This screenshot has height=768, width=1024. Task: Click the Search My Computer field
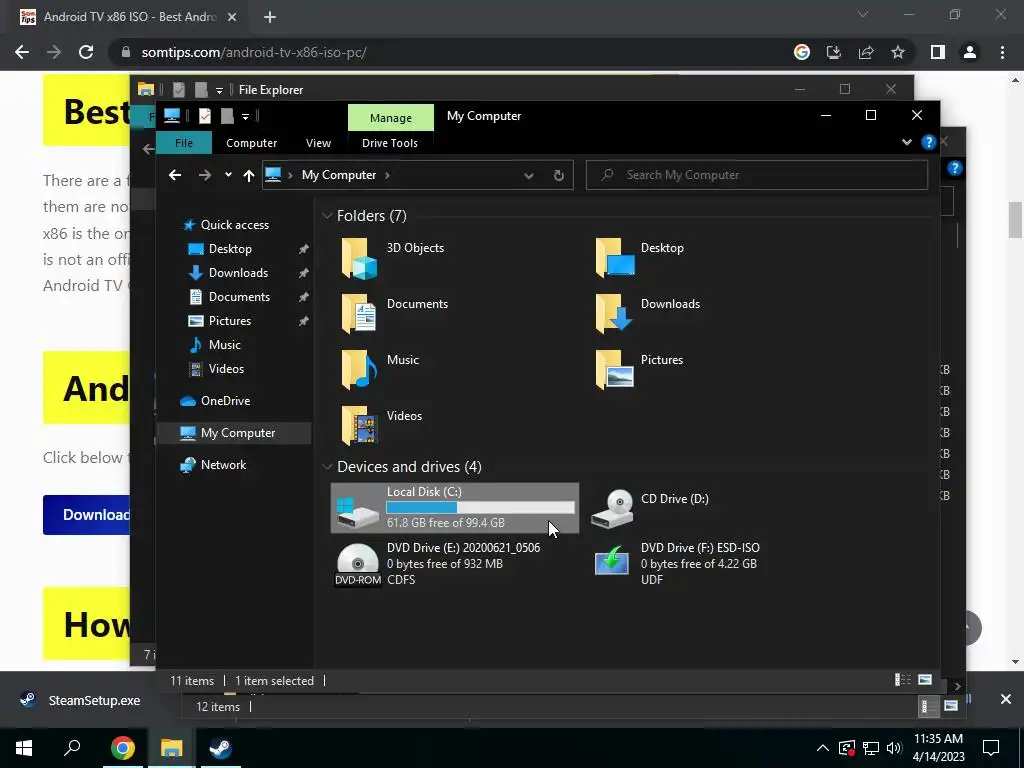pyautogui.click(x=757, y=175)
